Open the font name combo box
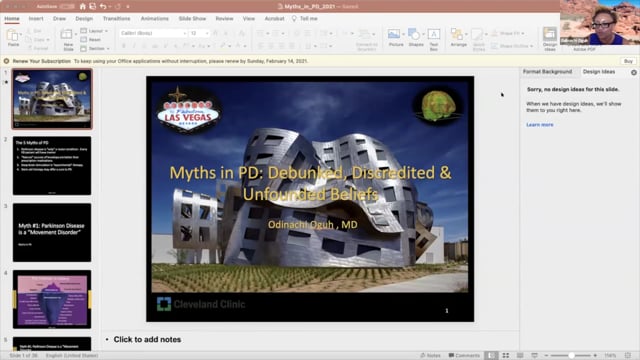Image resolution: width=640 pixels, height=360 pixels. [x=153, y=33]
